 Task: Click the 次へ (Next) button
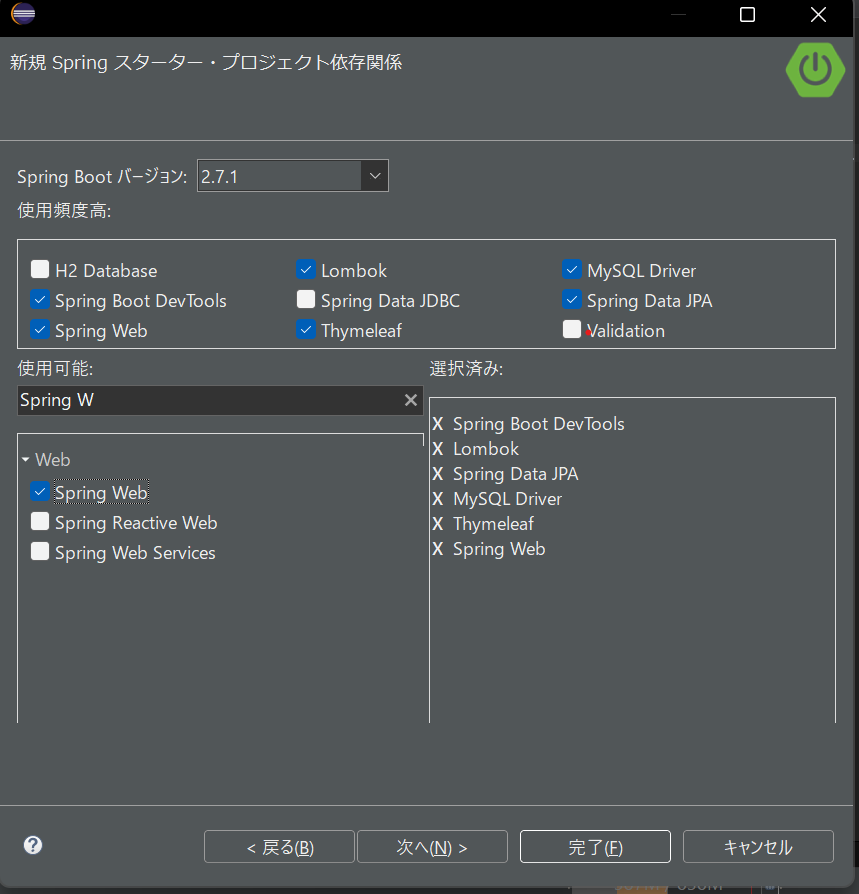431,846
